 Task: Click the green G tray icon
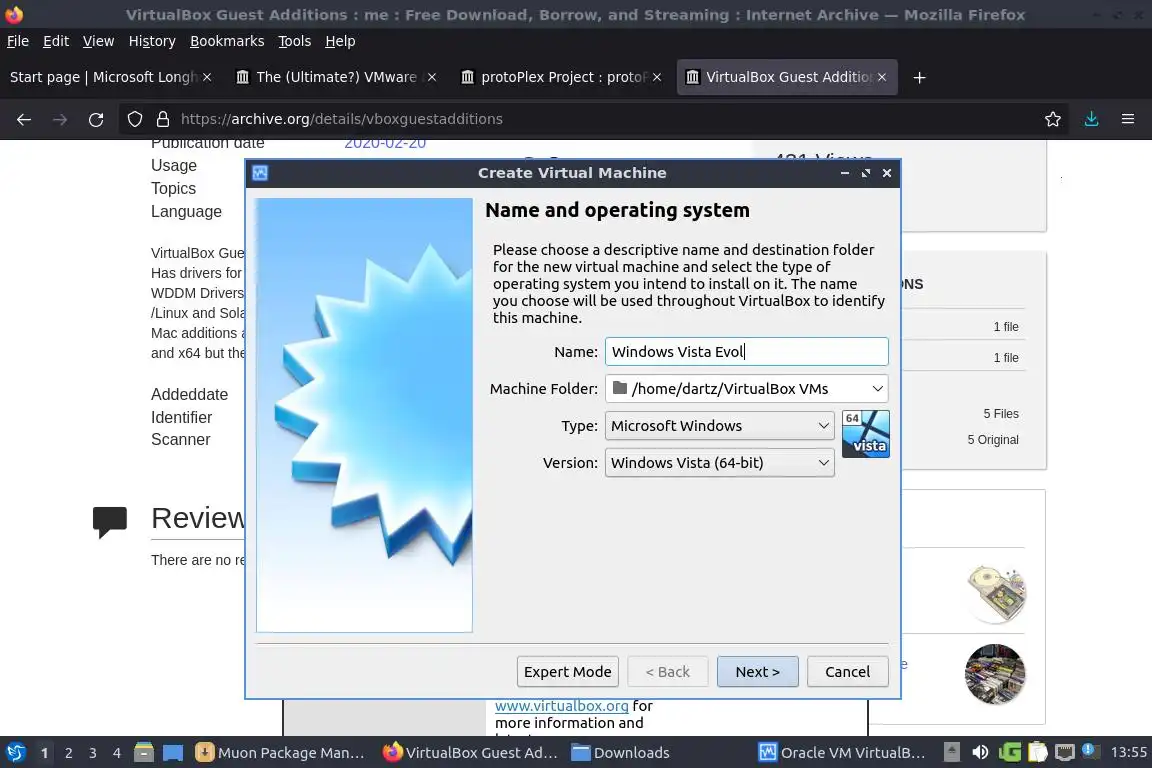[1009, 752]
